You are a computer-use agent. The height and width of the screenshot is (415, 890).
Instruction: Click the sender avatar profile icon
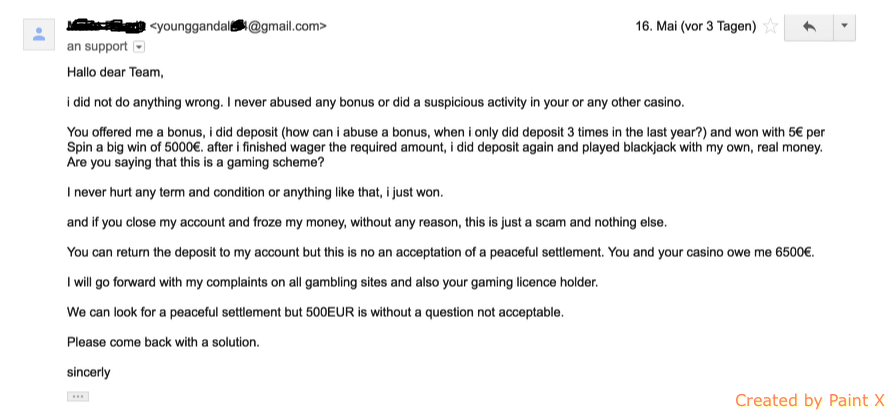point(39,34)
